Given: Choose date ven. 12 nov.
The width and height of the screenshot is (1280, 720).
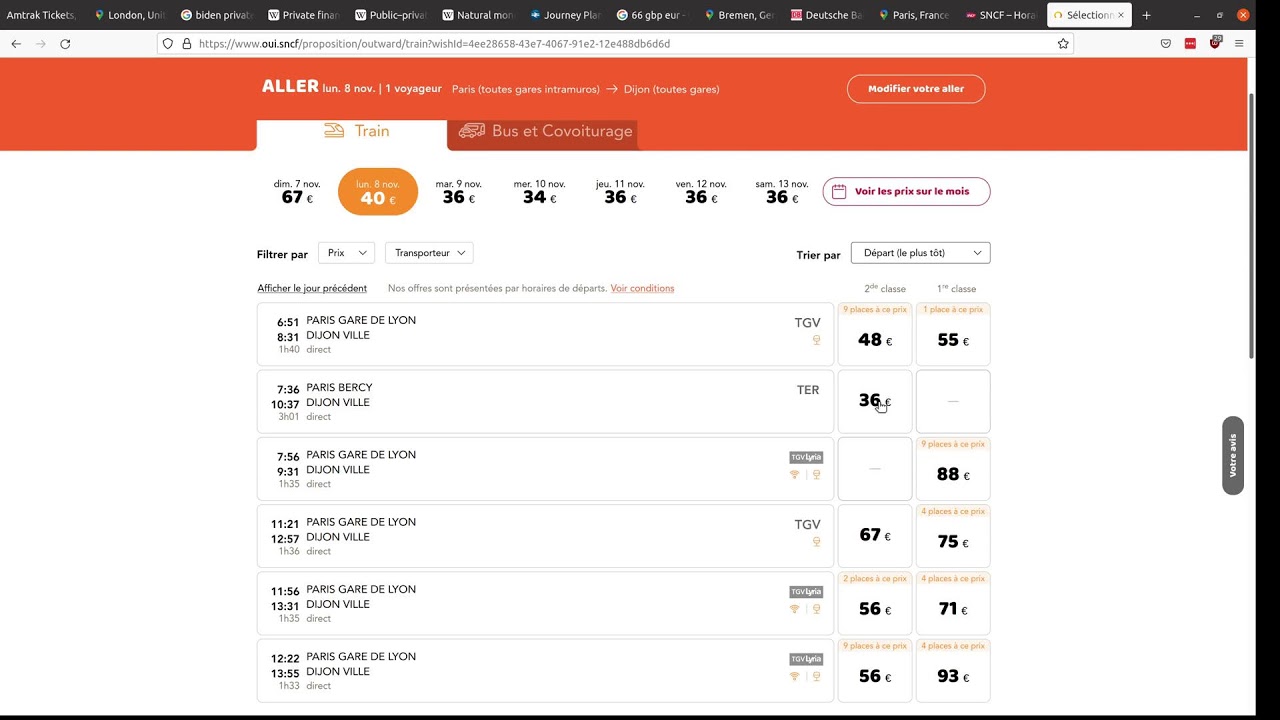Looking at the screenshot, I should [701, 192].
